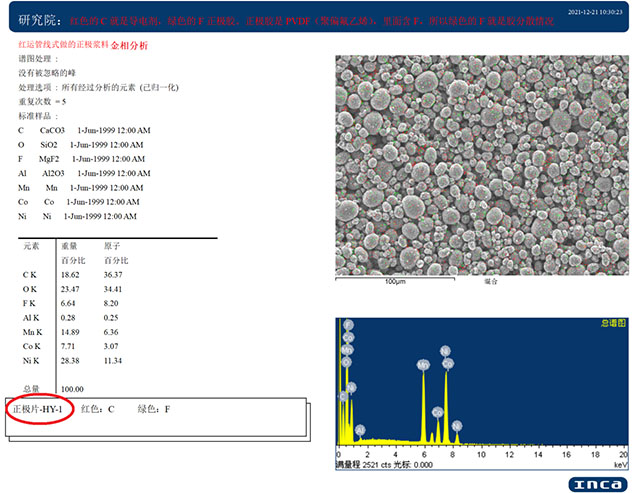Click the INCA logo at bottom right
Viewport: 640px width, 493px height.
click(598, 484)
